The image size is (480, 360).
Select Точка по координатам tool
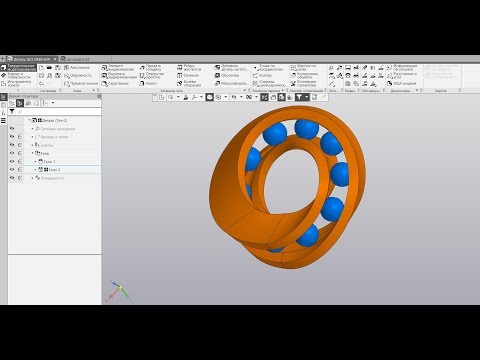(x=268, y=68)
